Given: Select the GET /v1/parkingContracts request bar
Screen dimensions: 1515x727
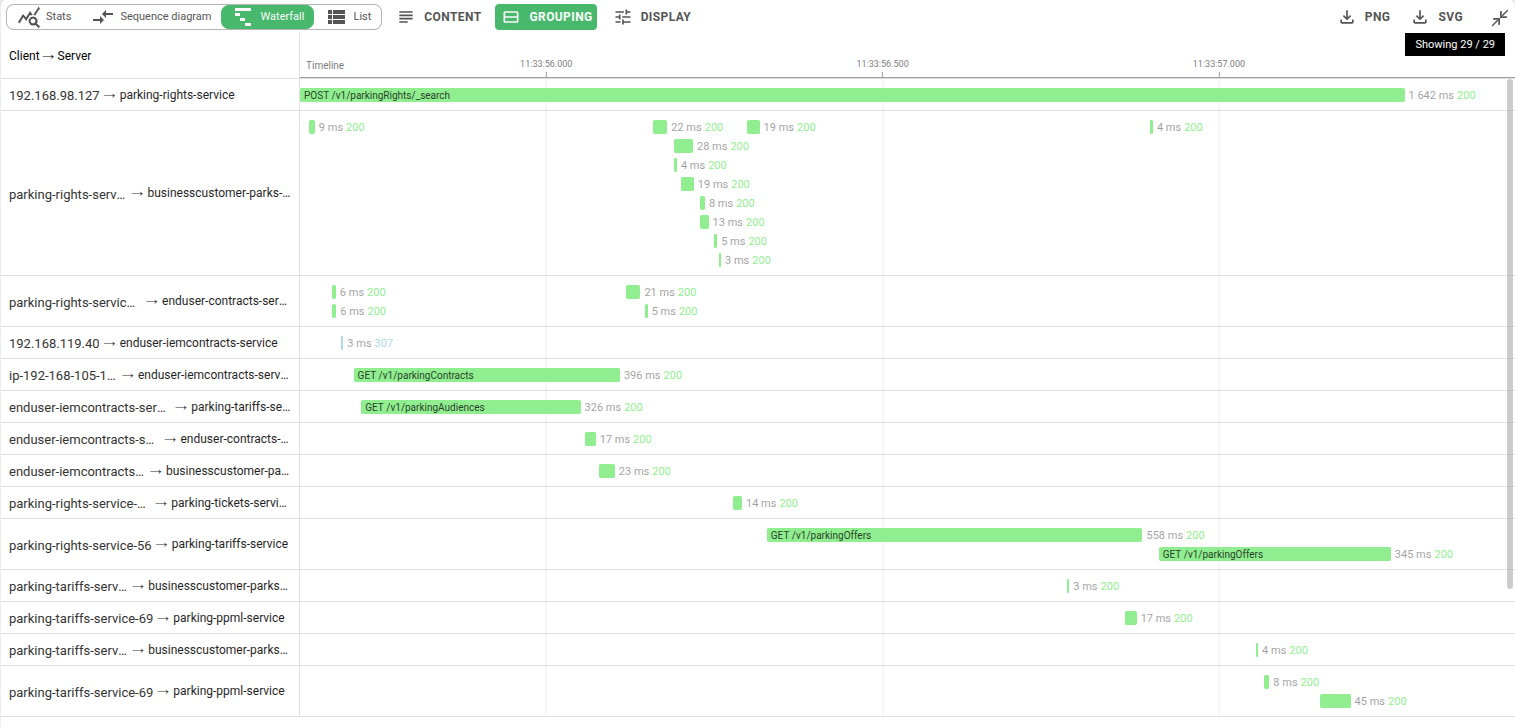Looking at the screenshot, I should 487,375.
